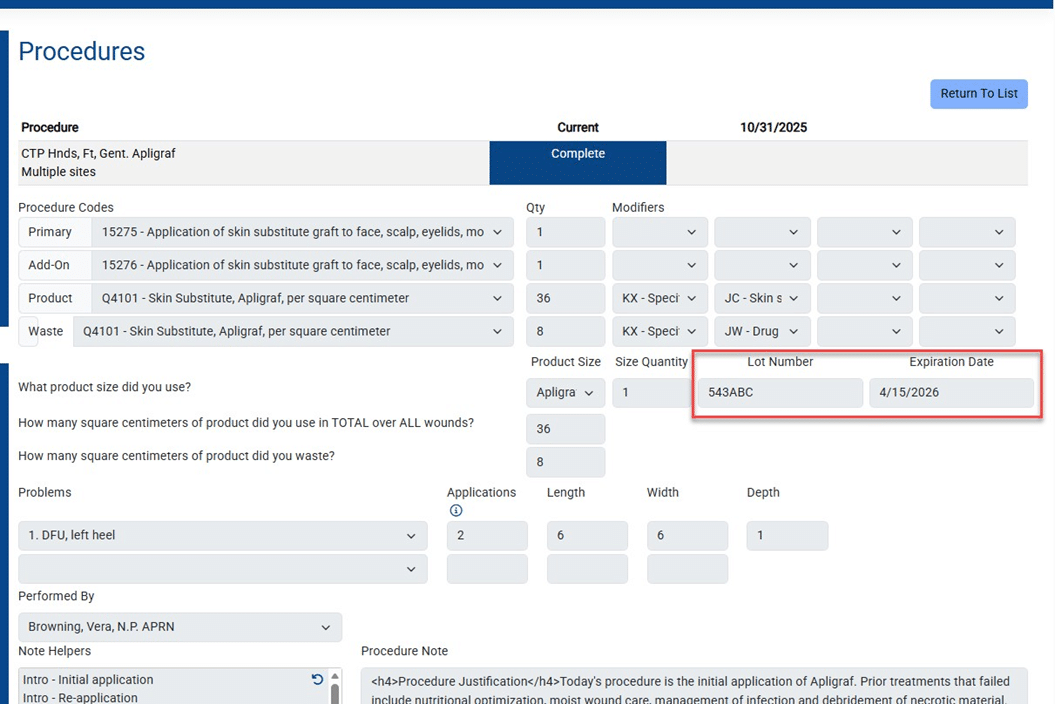
Task: Click the Lot Number field 543ABC
Action: 779,393
